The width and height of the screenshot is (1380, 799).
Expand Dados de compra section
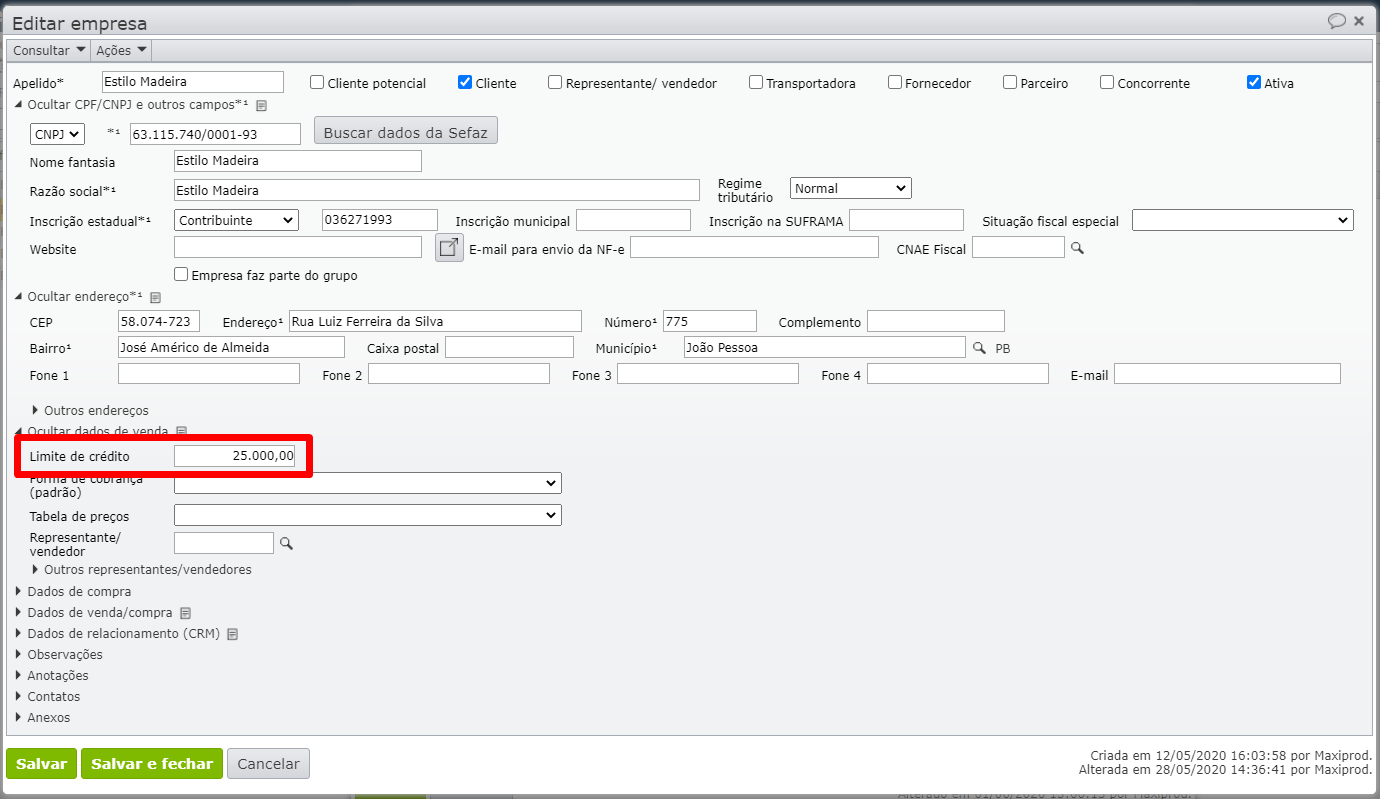coord(73,591)
